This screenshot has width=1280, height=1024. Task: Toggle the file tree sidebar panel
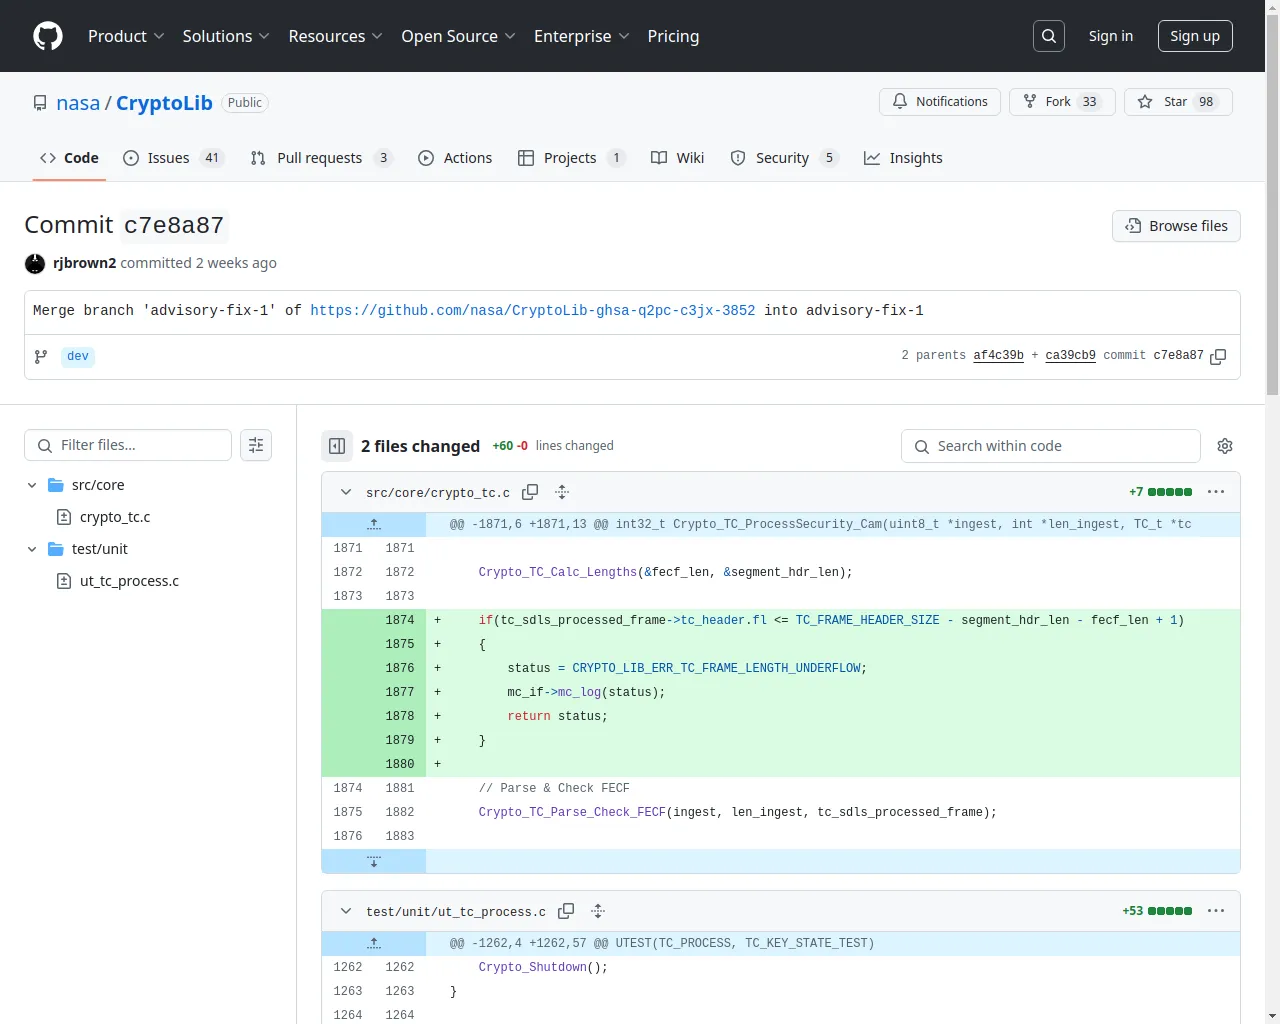tap(337, 446)
